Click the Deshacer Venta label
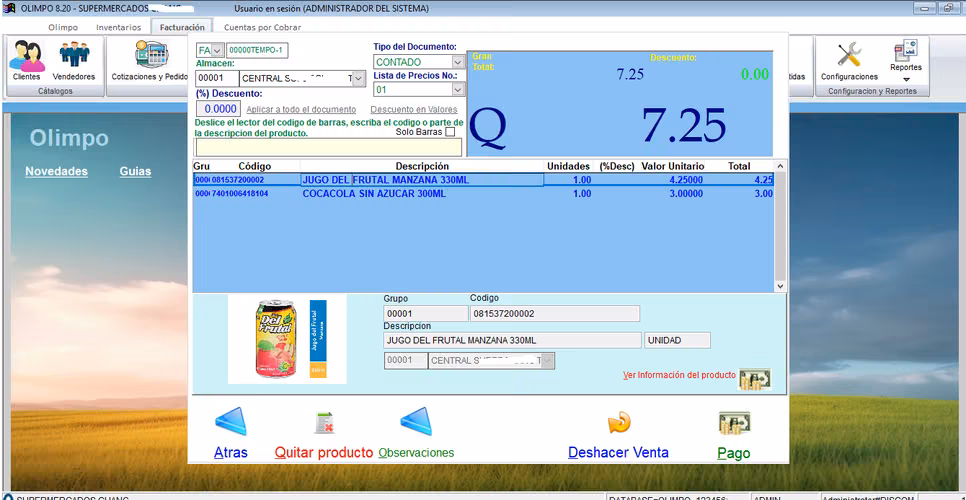Viewport: 966px width, 500px height. pos(618,453)
